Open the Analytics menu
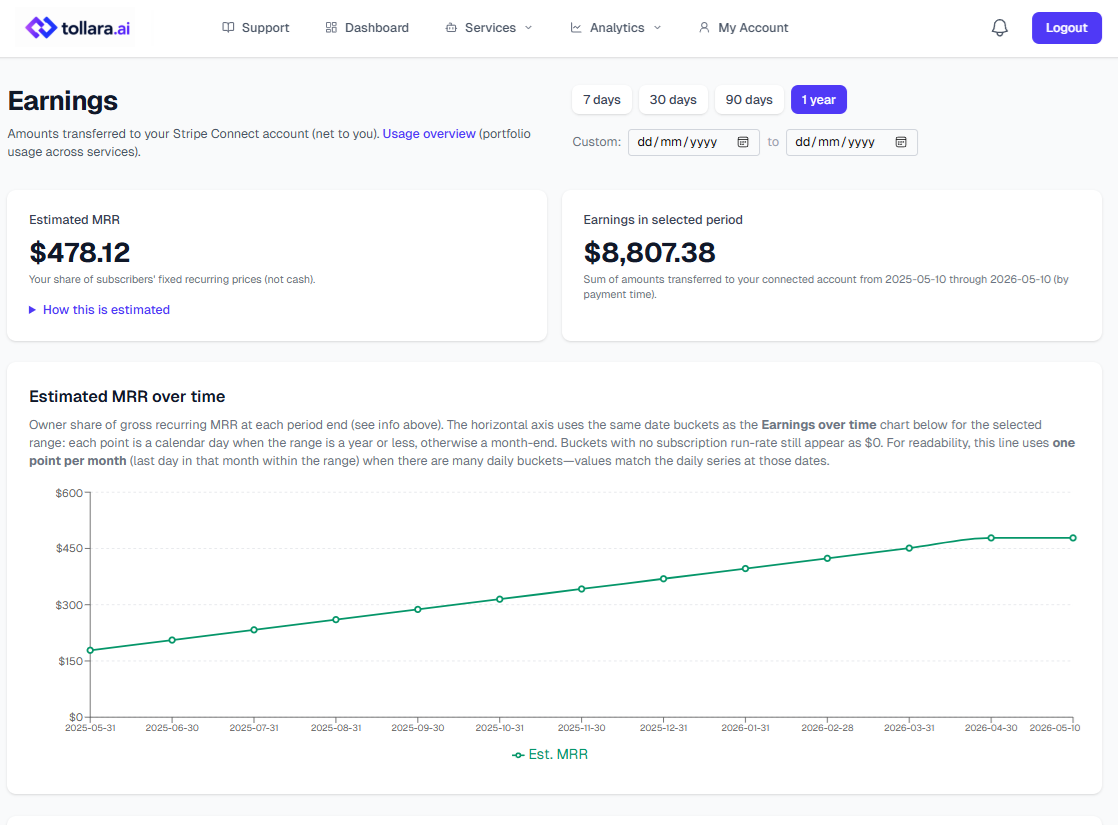This screenshot has height=825, width=1118. click(x=616, y=28)
